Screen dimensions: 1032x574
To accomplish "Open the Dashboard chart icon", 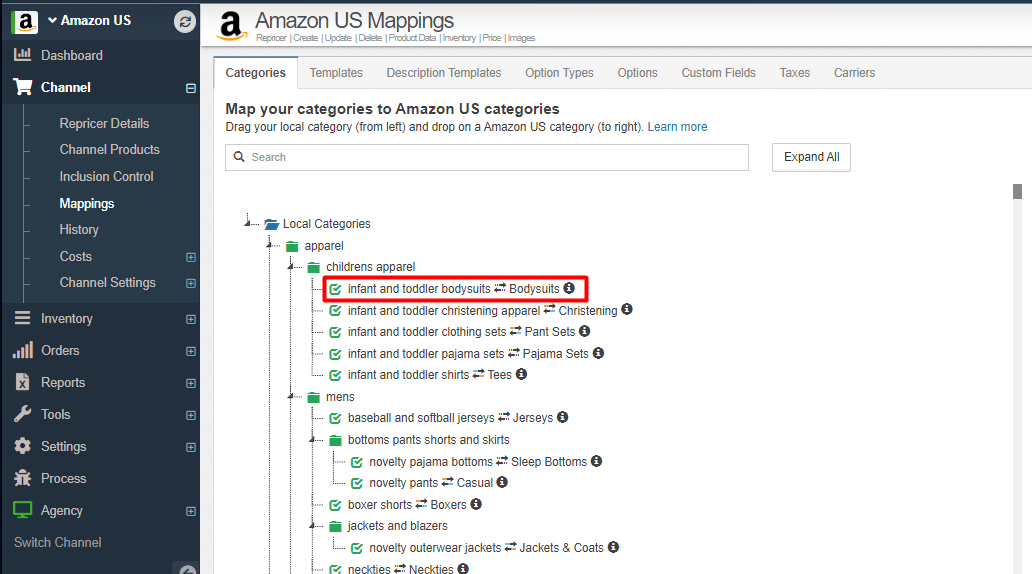I will pyautogui.click(x=22, y=55).
